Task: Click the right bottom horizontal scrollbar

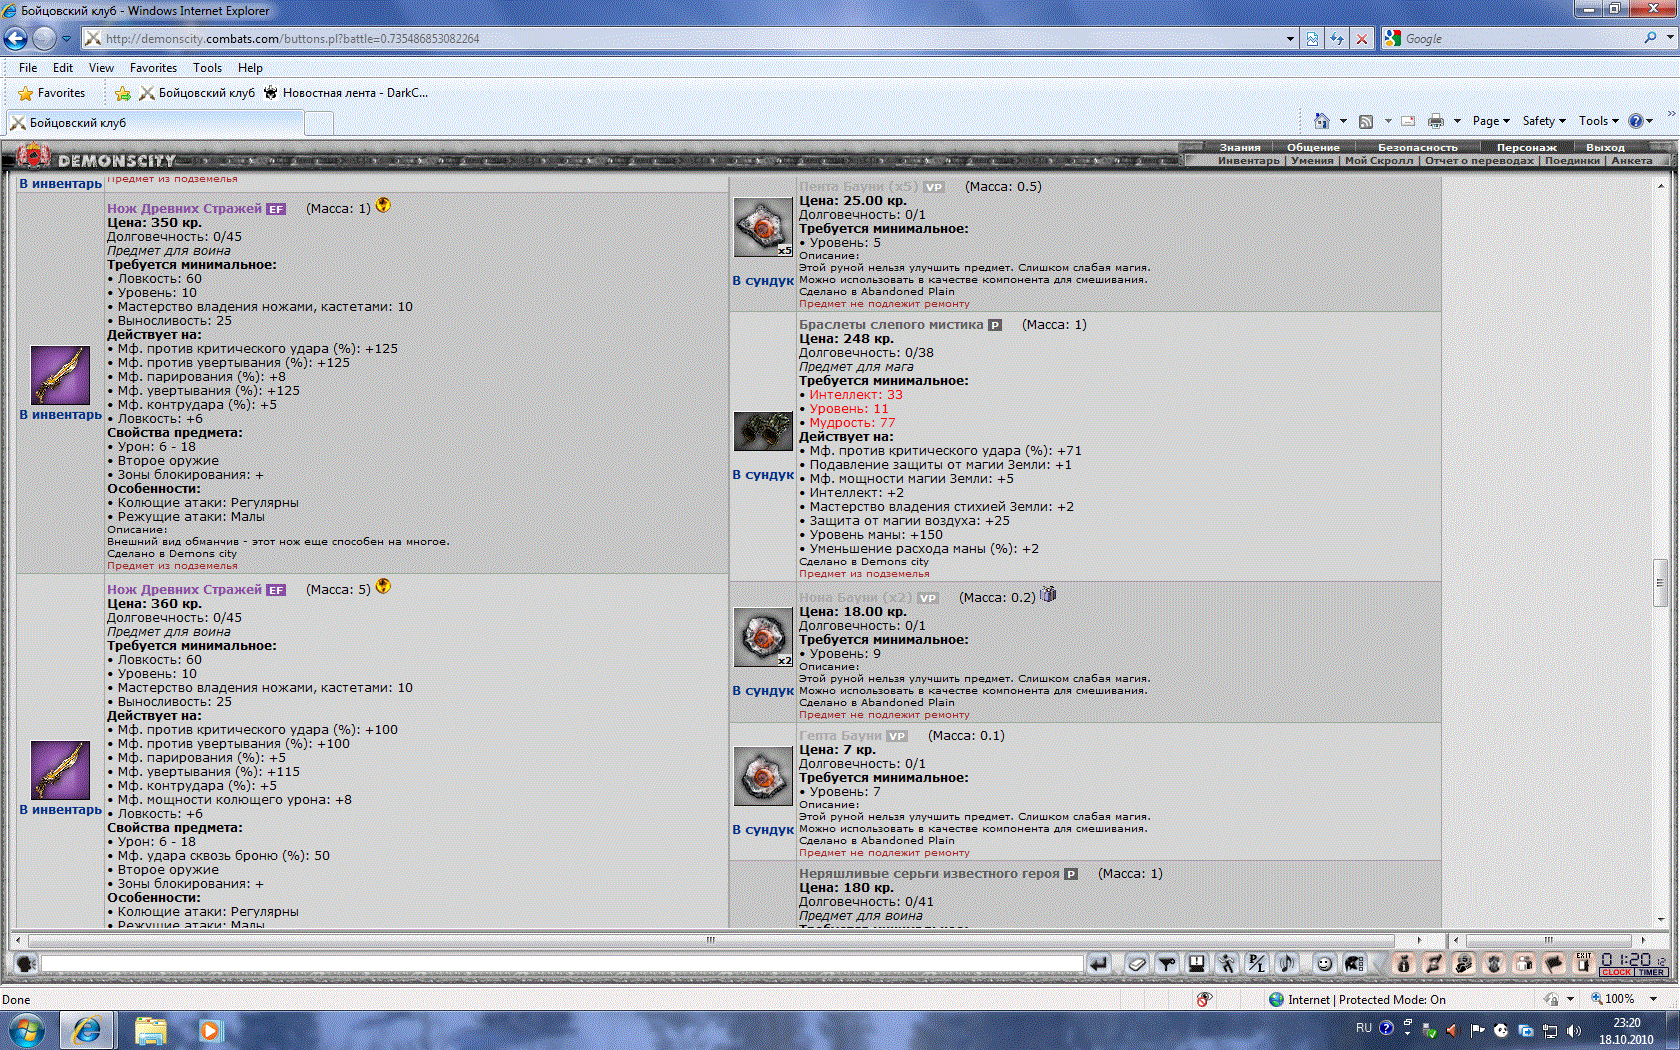Action: click(1548, 940)
